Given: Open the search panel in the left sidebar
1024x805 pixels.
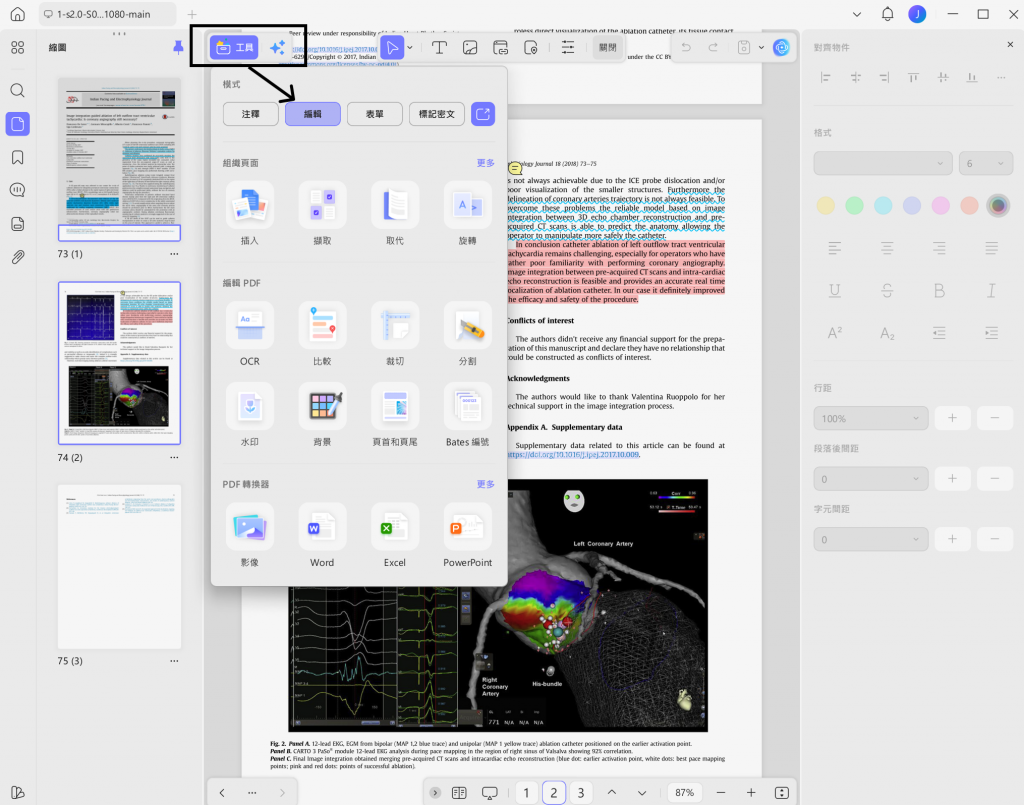Looking at the screenshot, I should click(18, 90).
